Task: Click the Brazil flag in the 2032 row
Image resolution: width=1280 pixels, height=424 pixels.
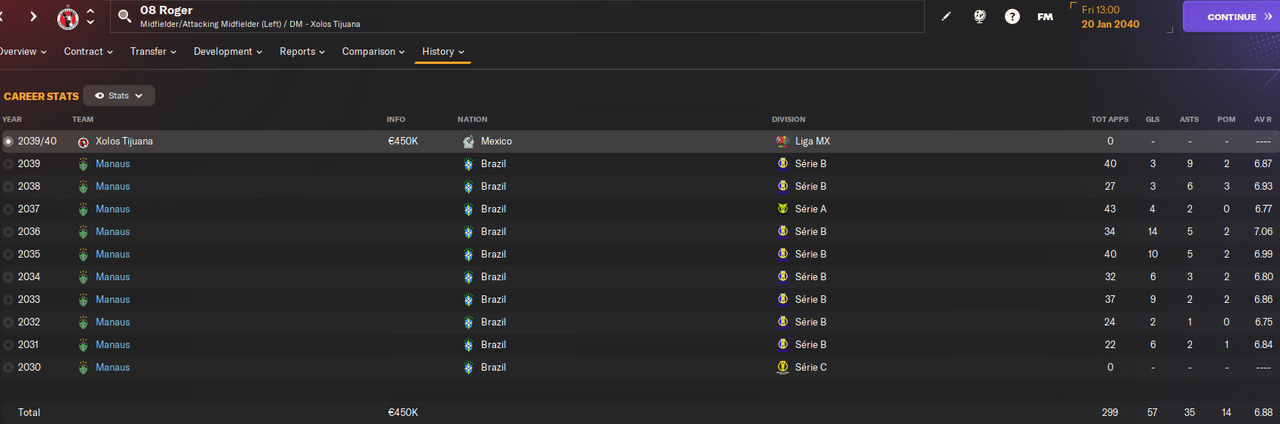Action: pos(468,322)
